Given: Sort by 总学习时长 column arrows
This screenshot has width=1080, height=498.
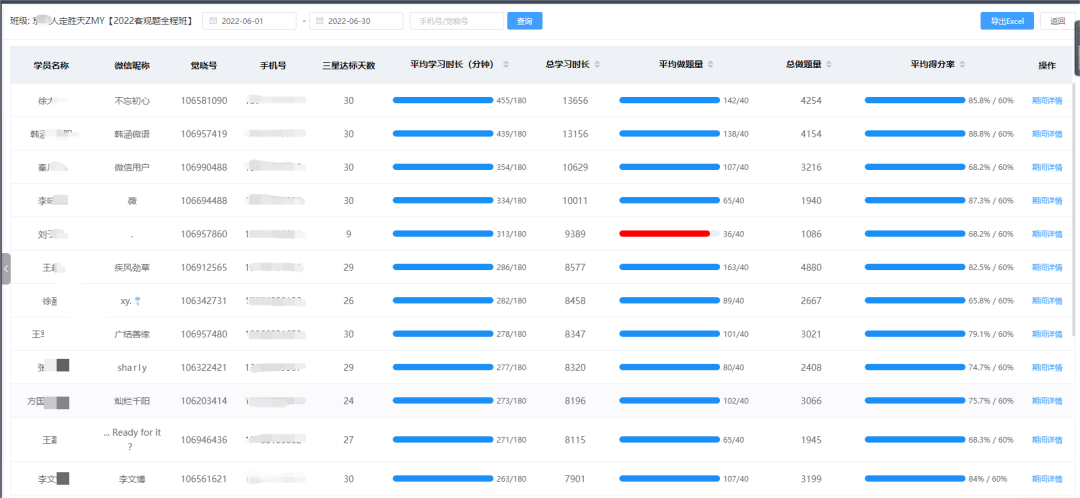Looking at the screenshot, I should (x=597, y=65).
